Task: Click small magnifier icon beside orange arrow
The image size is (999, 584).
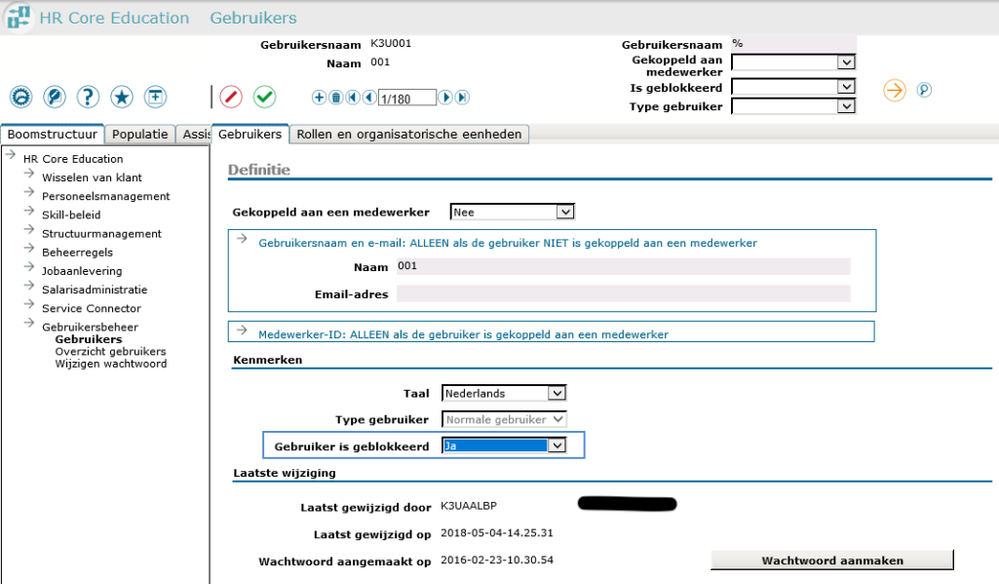Action: tap(924, 90)
